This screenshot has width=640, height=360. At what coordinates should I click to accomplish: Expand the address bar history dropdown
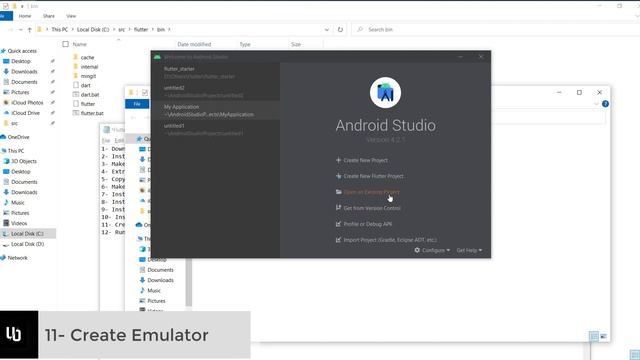327,30
